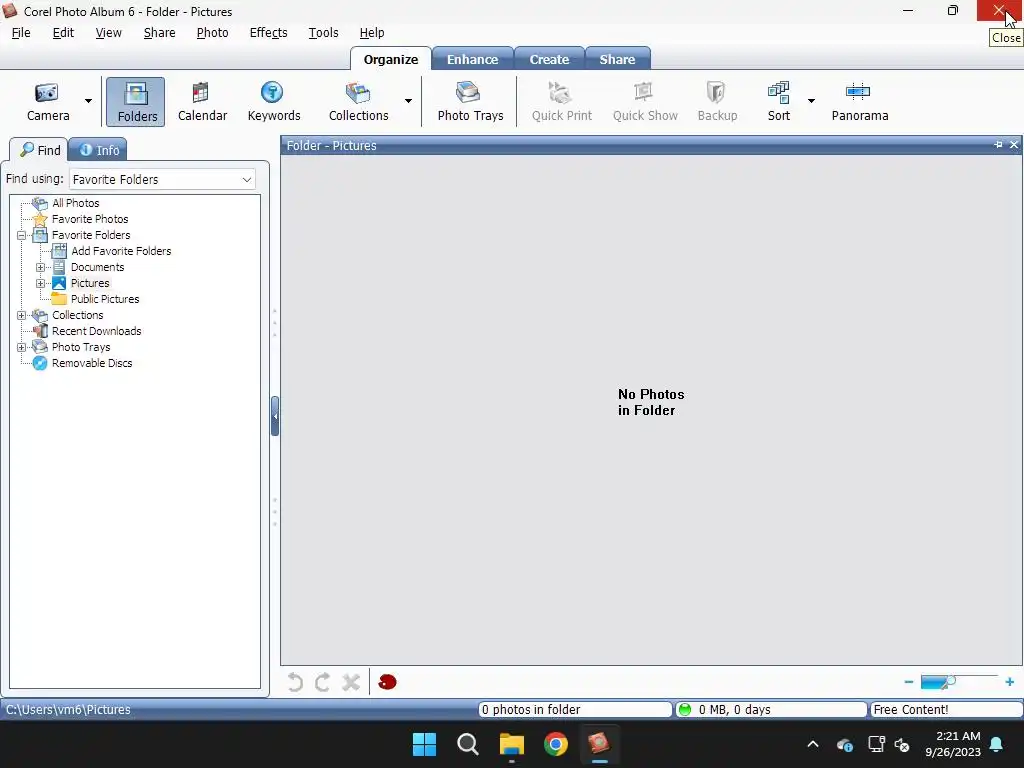1024x768 pixels.
Task: Open the Find using Favorite Folders dropdown
Action: pos(162,179)
